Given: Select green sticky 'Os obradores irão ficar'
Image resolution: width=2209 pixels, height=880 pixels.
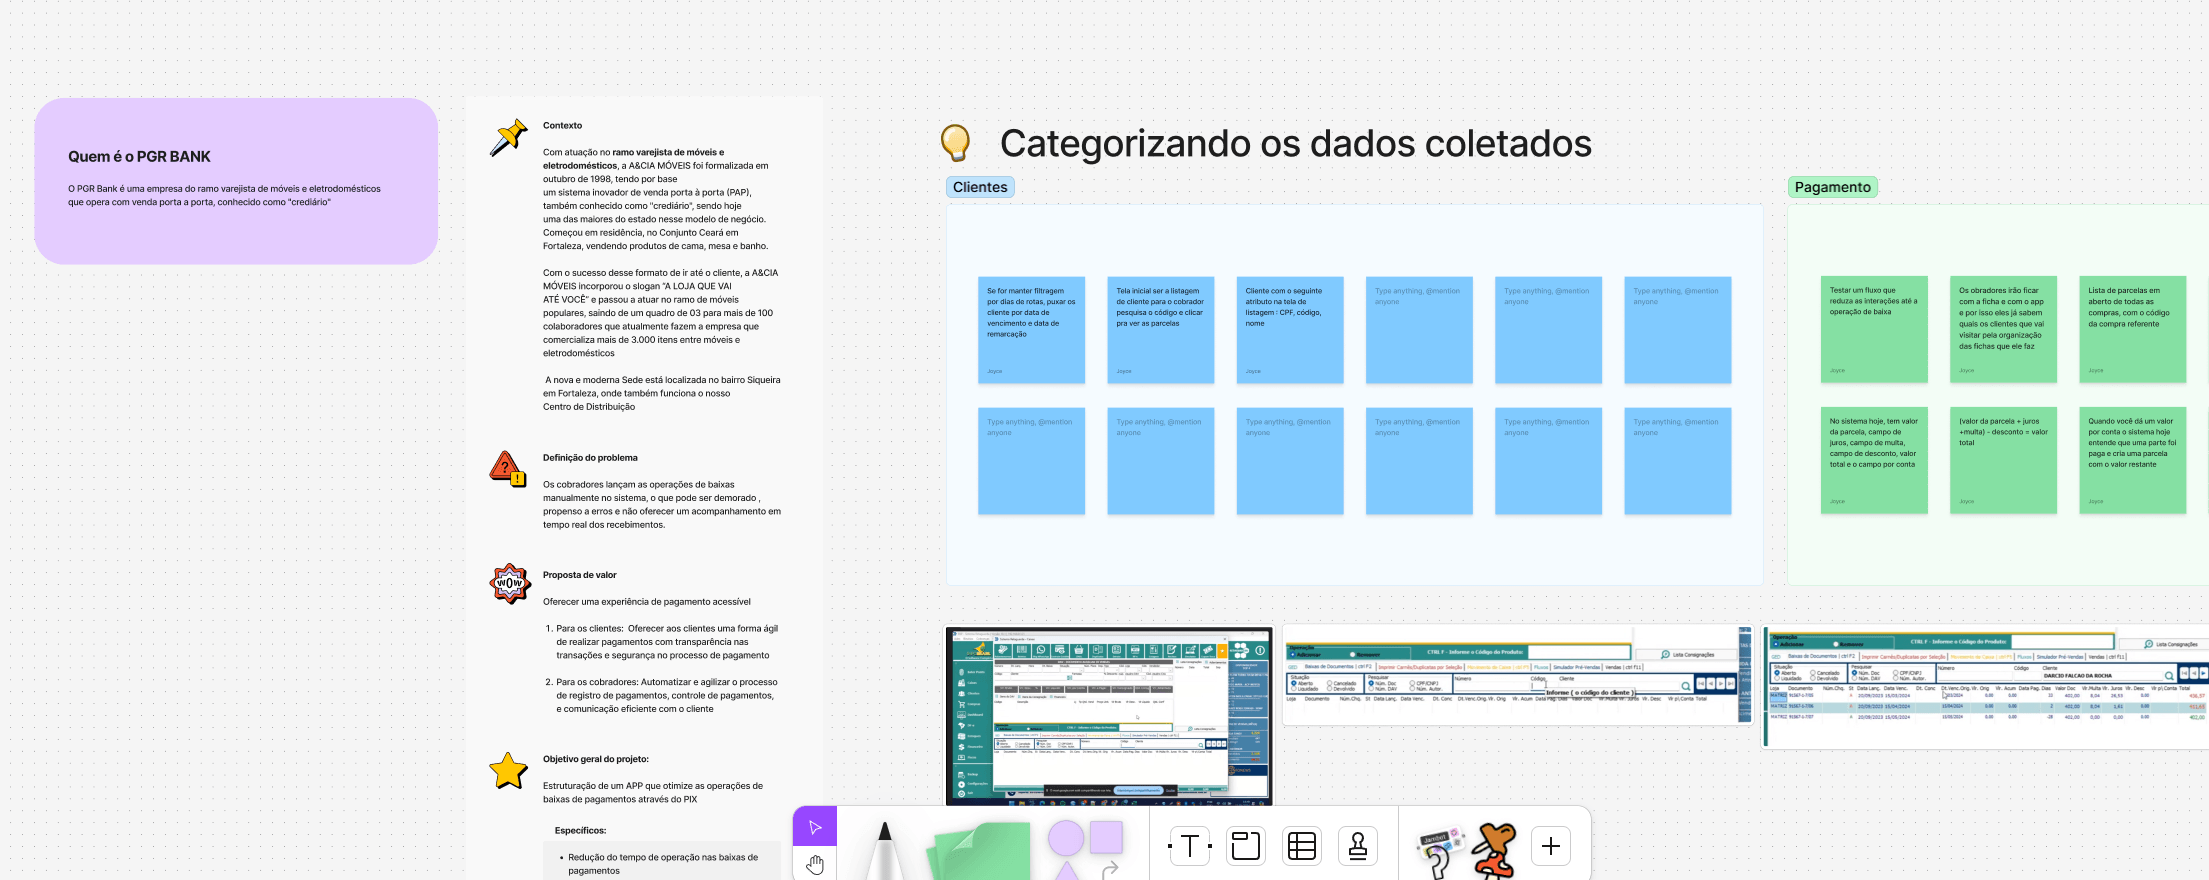Looking at the screenshot, I should tap(2003, 330).
